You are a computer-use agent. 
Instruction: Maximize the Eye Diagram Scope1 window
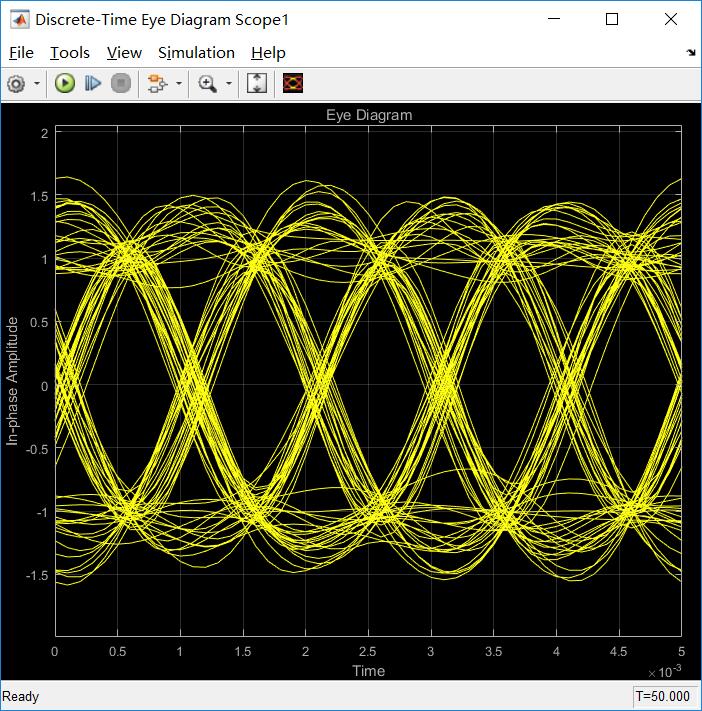(612, 19)
